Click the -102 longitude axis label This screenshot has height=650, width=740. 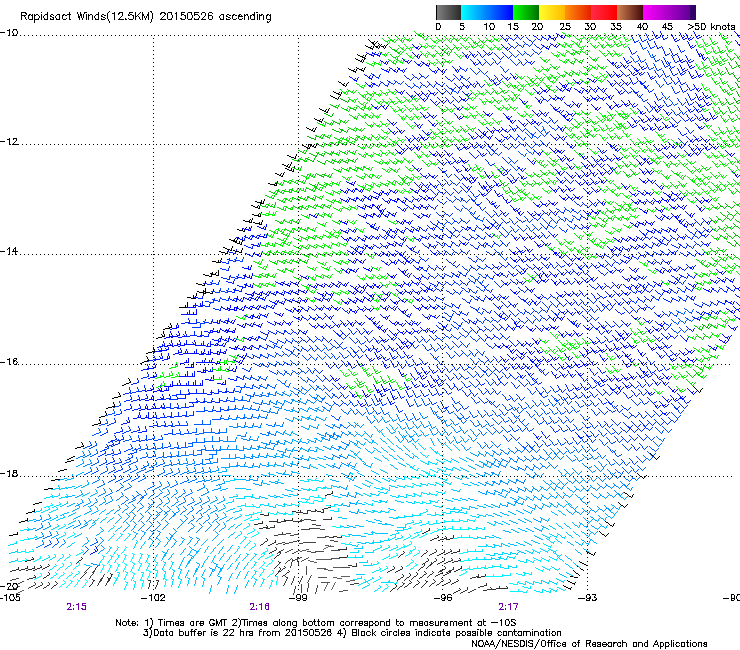click(x=153, y=598)
